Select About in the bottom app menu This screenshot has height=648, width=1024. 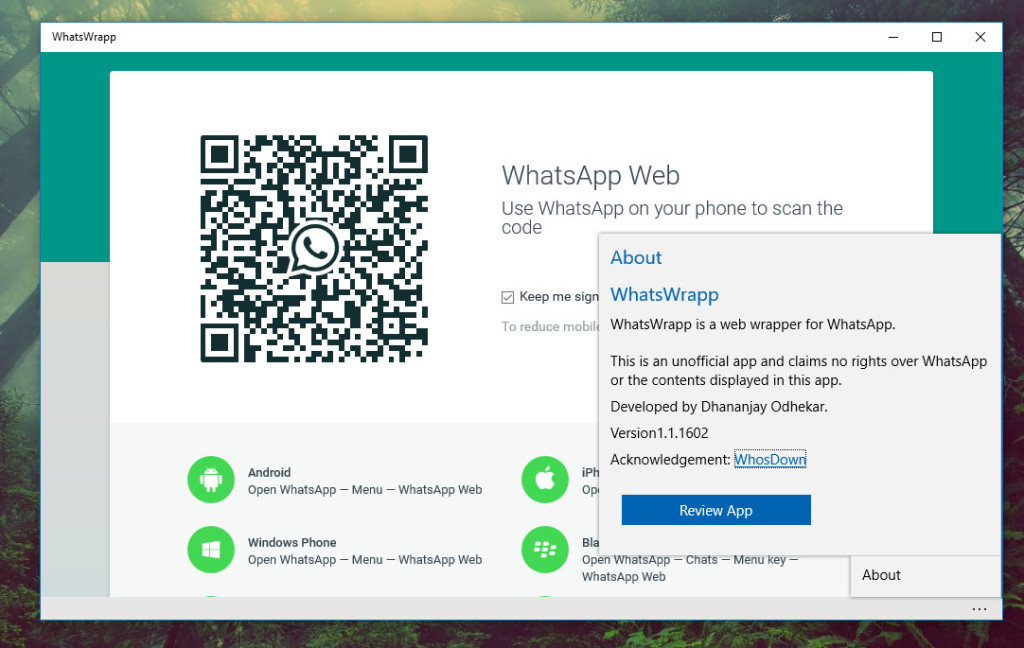click(x=925, y=575)
